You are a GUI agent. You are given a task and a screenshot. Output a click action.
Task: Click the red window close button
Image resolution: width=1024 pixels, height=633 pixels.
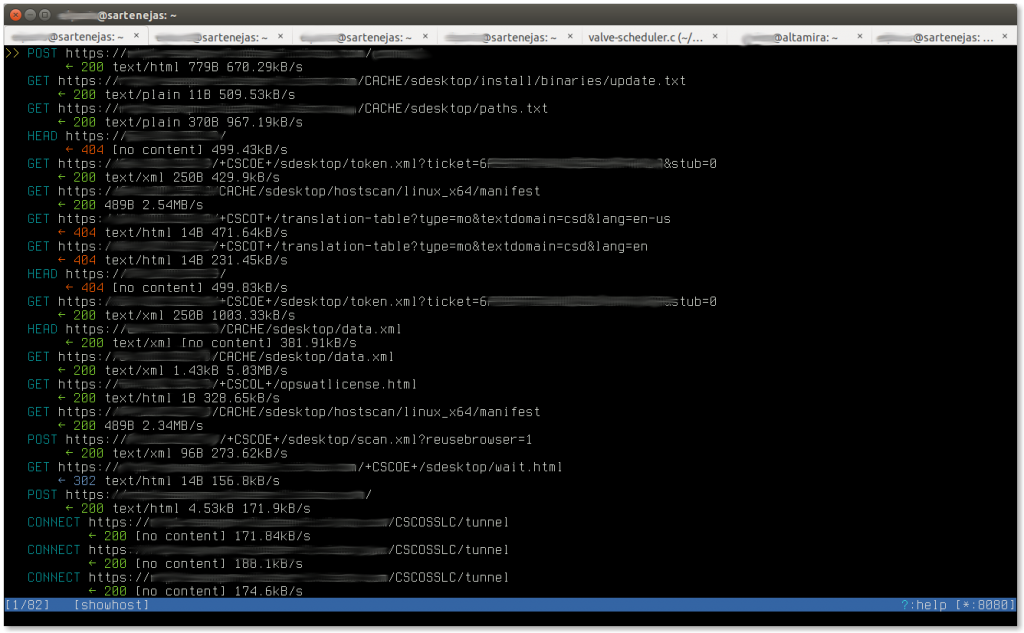click(13, 13)
